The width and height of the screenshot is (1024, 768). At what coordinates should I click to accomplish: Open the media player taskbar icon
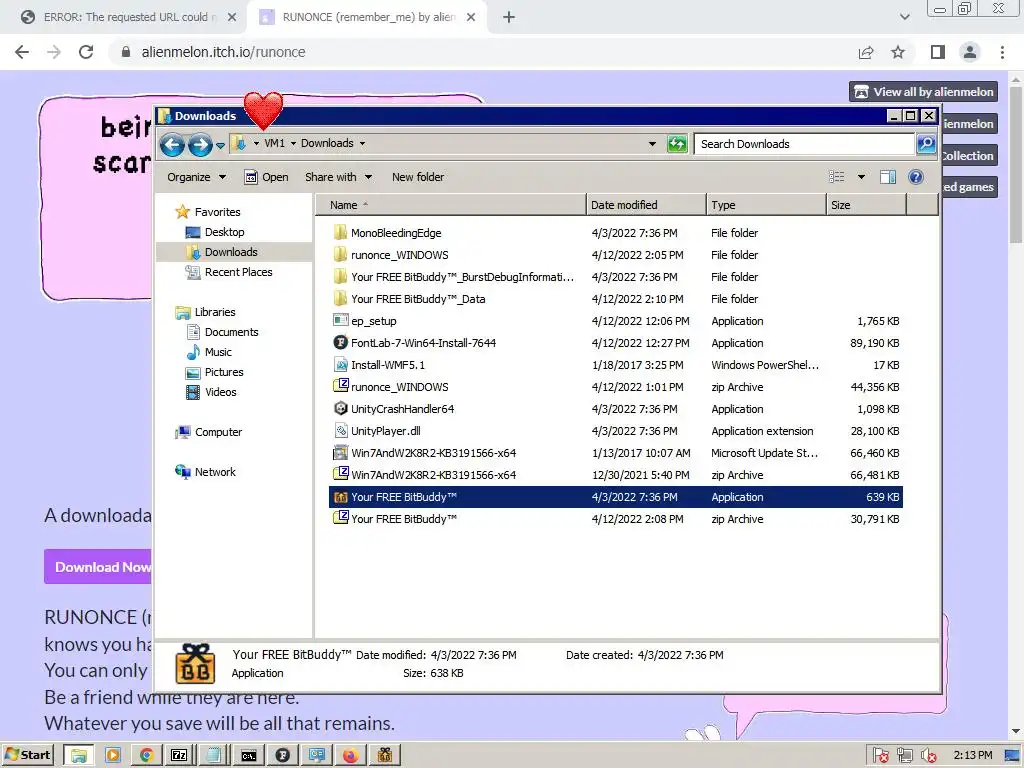pyautogui.click(x=112, y=756)
